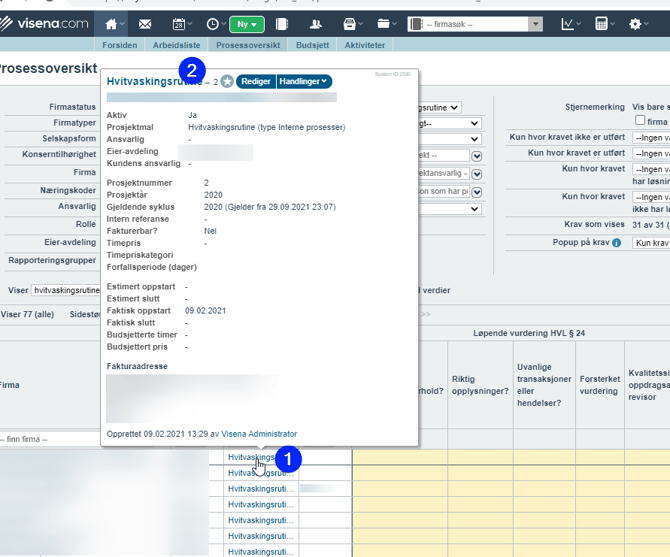Viewport: 670px width, 557px height.
Task: Check the firma checkbox under Stjernemerking
Action: (640, 121)
